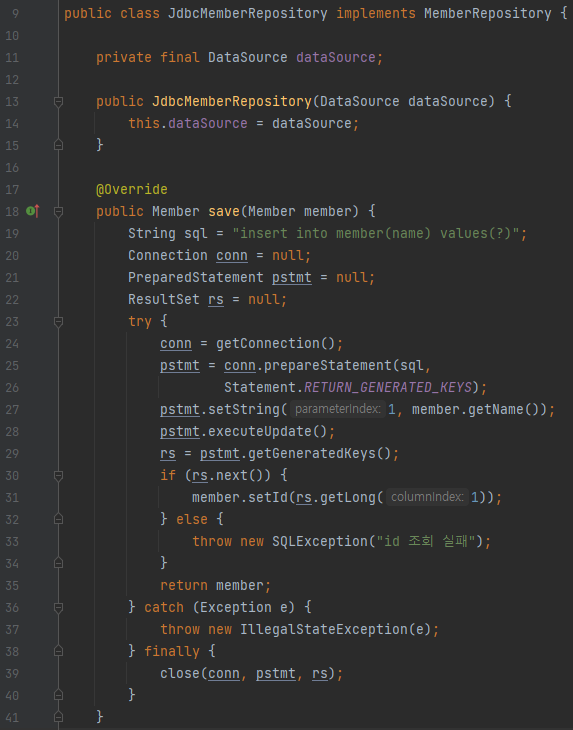This screenshot has width=573, height=730.
Task: Collapse the try block fold marker on line 23
Action: pyautogui.click(x=58, y=322)
